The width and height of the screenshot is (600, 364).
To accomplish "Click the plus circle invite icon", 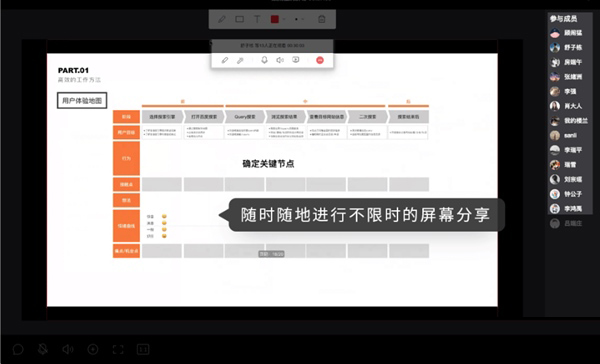I will pos(93,349).
